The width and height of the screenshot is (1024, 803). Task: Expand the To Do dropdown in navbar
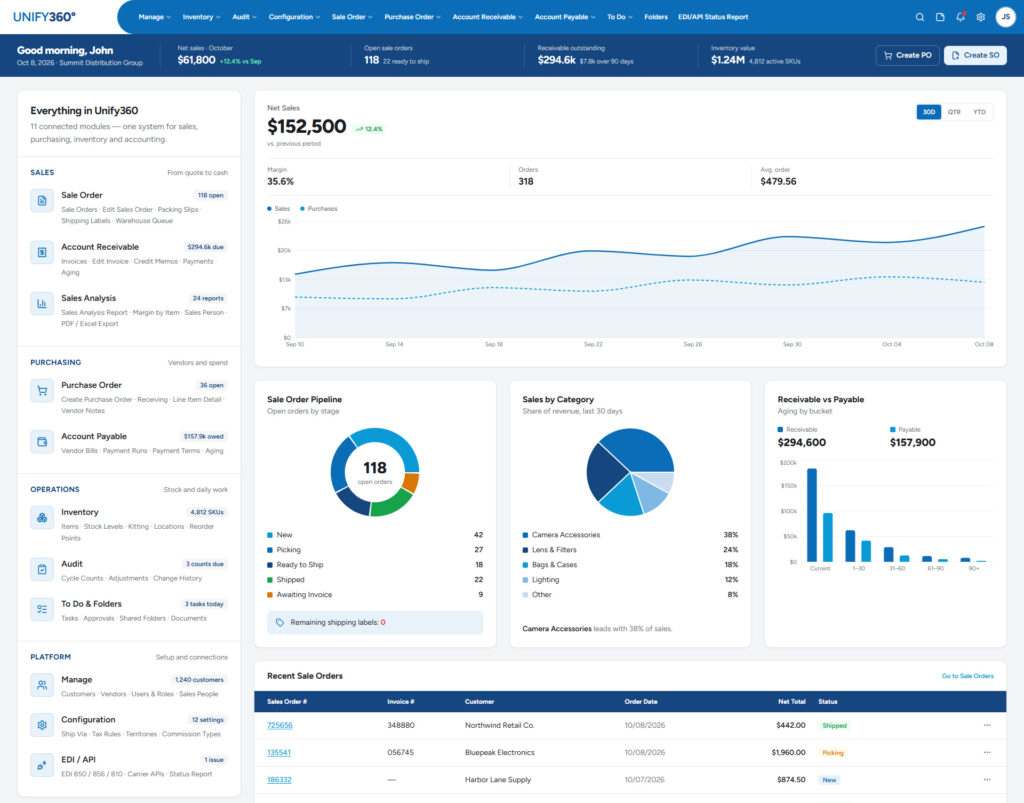tap(619, 17)
